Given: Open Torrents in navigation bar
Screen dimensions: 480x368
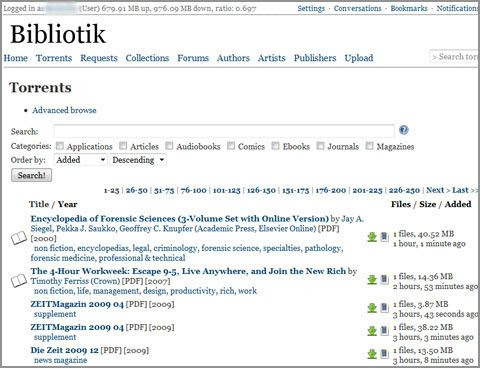Looking at the screenshot, I should (54, 58).
